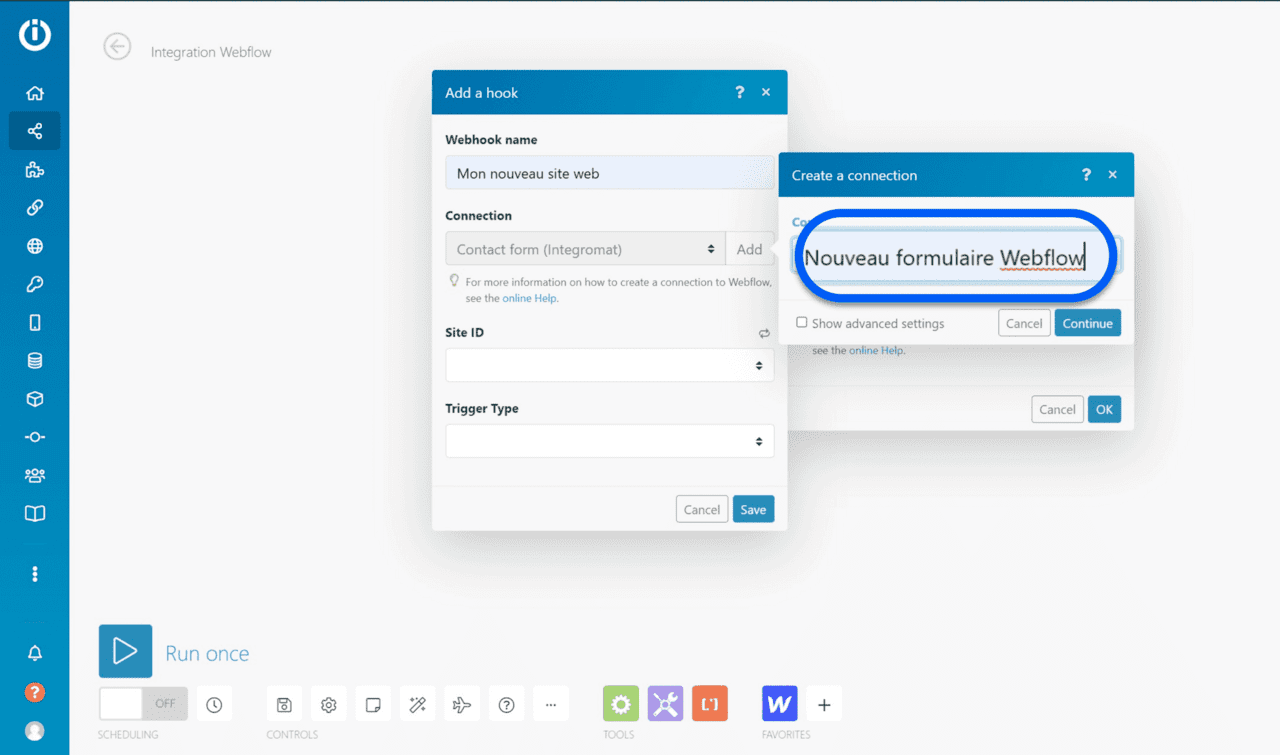This screenshot has width=1280, height=755.
Task: Open notifications bell icon
Action: click(35, 653)
